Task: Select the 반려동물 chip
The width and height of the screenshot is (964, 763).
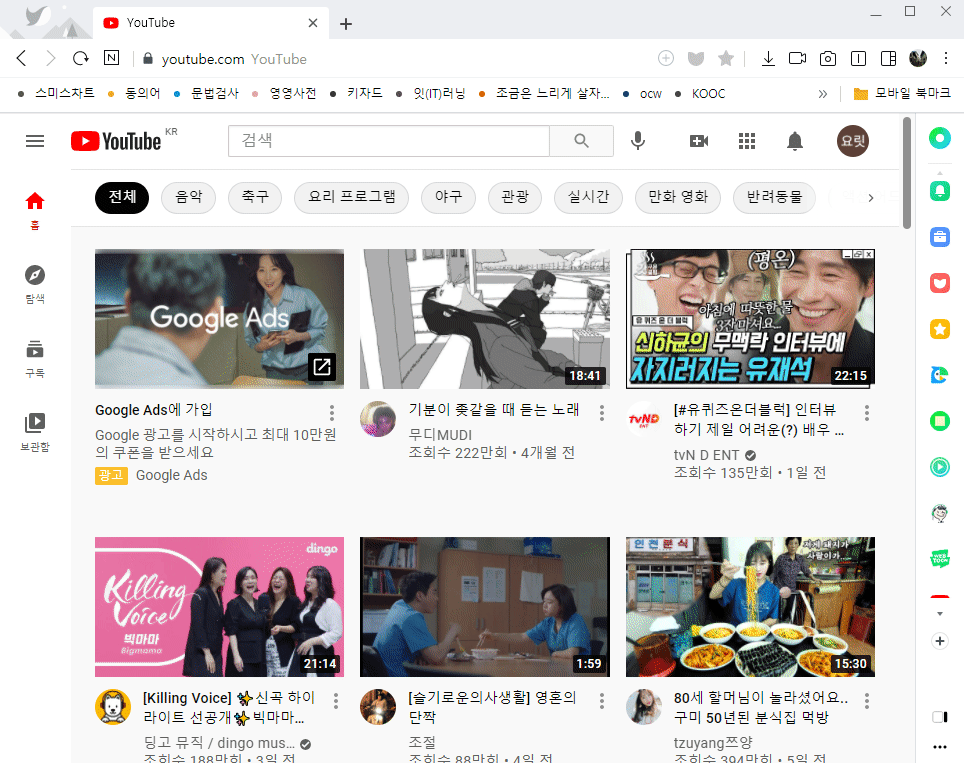Action: tap(775, 197)
